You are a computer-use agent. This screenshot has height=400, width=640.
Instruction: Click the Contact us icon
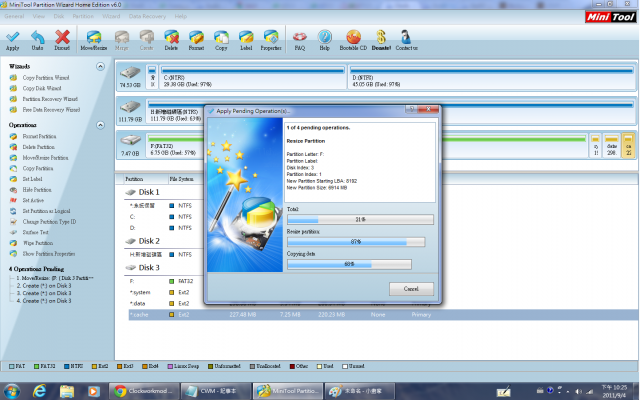pos(406,37)
